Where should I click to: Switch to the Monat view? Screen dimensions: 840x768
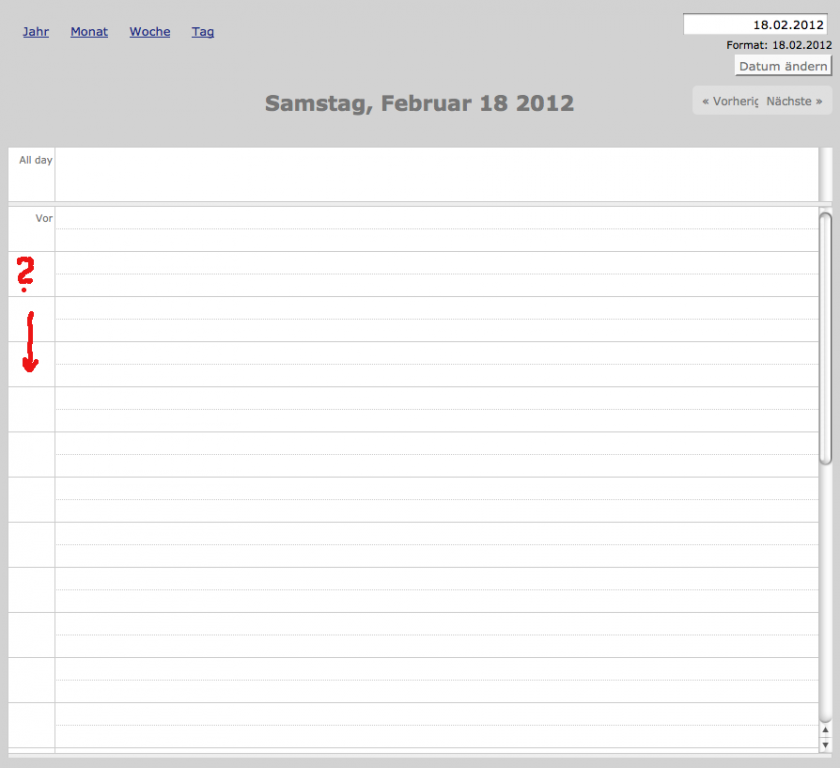pyautogui.click(x=89, y=32)
